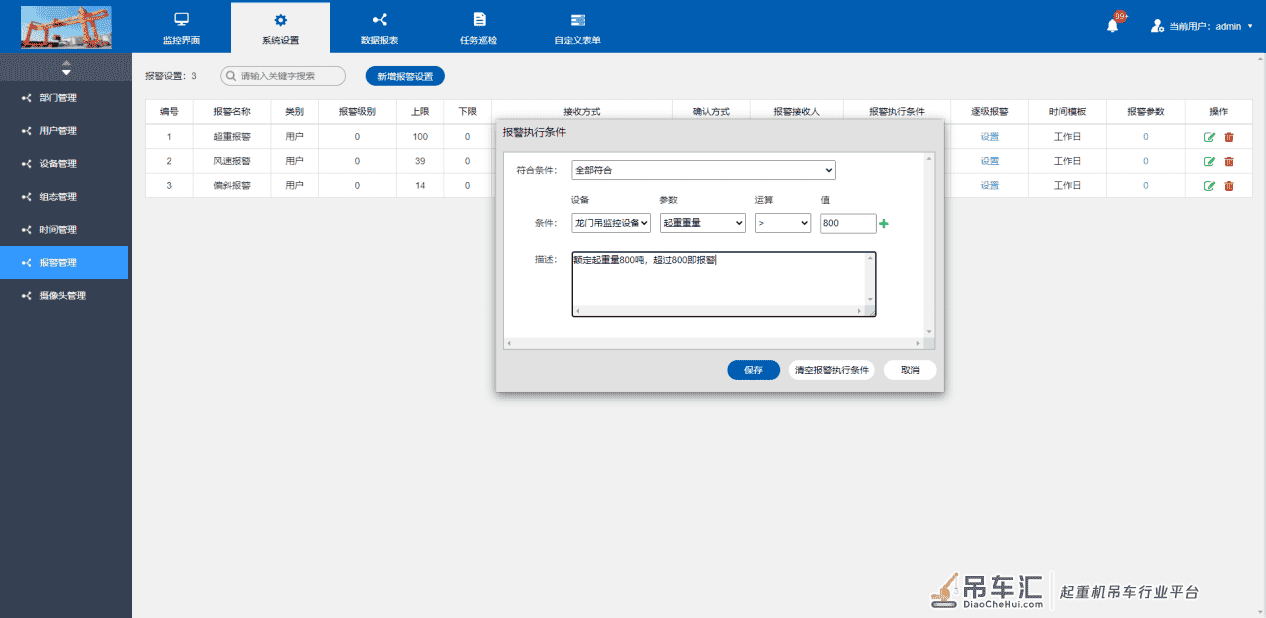Click the 取消 cancel button
This screenshot has width=1266, height=618.
pyautogui.click(x=910, y=370)
